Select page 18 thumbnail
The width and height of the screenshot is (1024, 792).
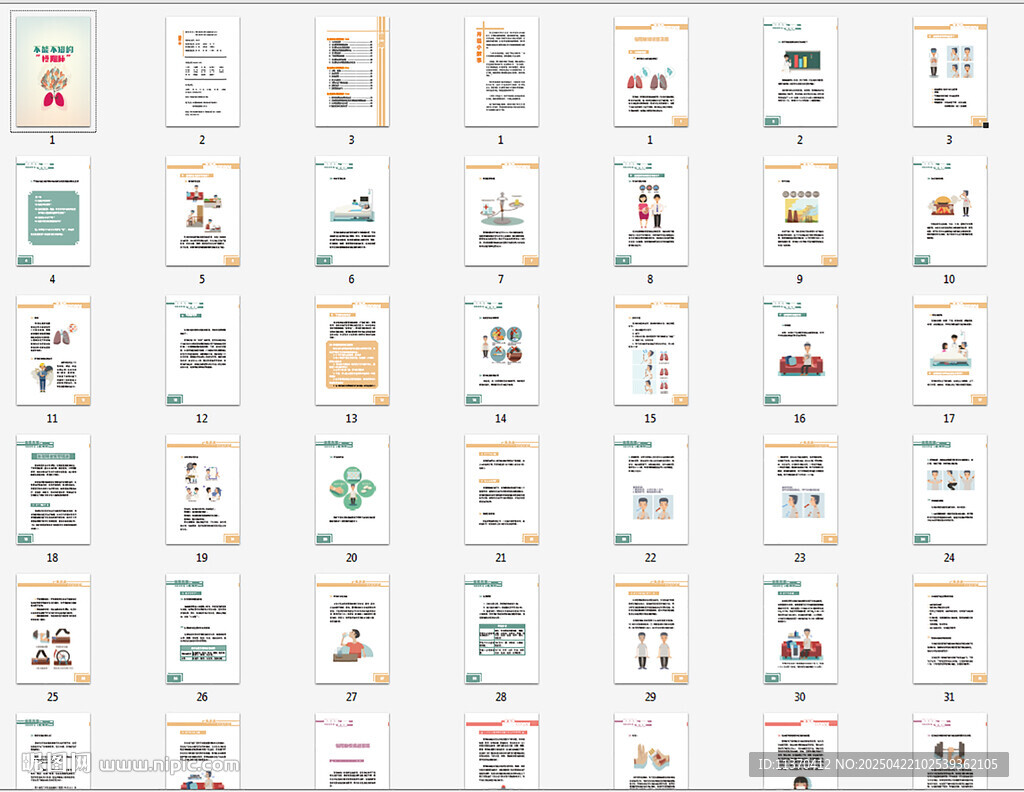click(x=53, y=489)
